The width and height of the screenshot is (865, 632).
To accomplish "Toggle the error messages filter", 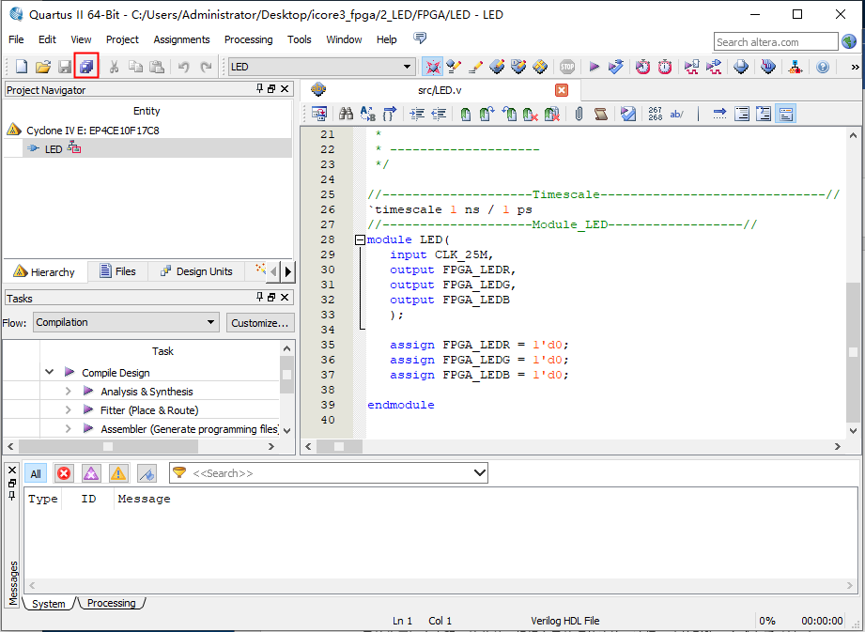I will coord(64,473).
